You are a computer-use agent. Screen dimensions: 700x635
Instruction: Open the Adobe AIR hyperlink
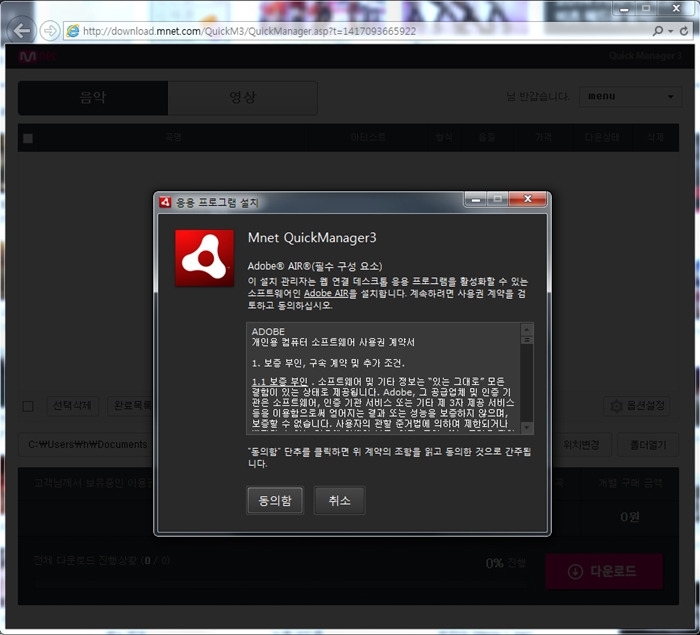tap(325, 293)
